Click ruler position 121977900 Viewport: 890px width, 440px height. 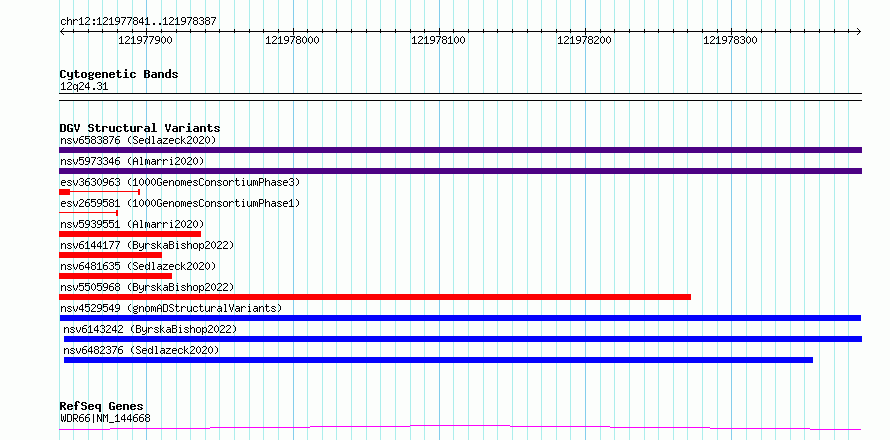click(145, 40)
